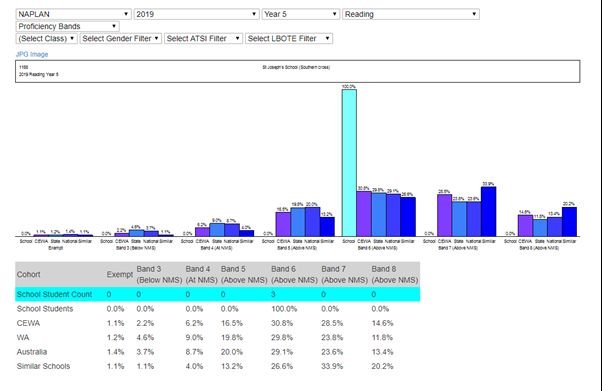Screen dimensions: 602x391
Task: Click the Australia Exempt value 1.4%
Action: coord(116,352)
